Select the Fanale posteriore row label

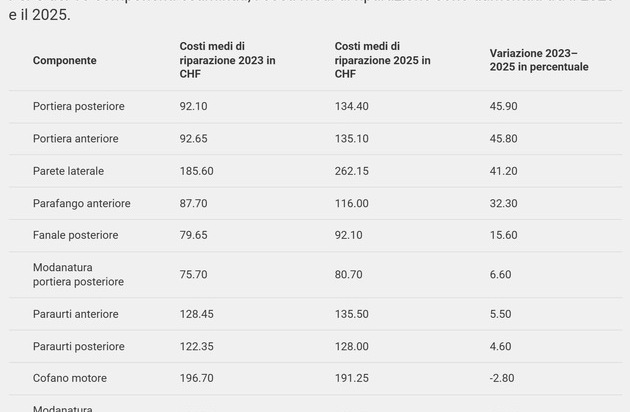click(76, 235)
